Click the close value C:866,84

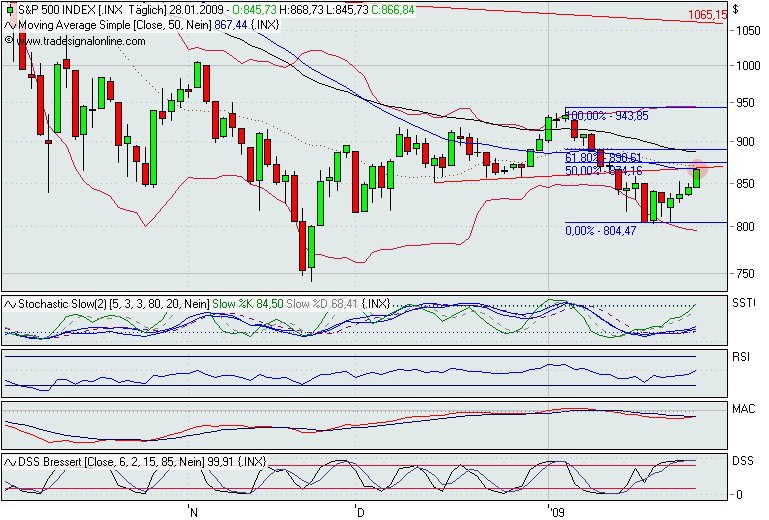[x=392, y=9]
